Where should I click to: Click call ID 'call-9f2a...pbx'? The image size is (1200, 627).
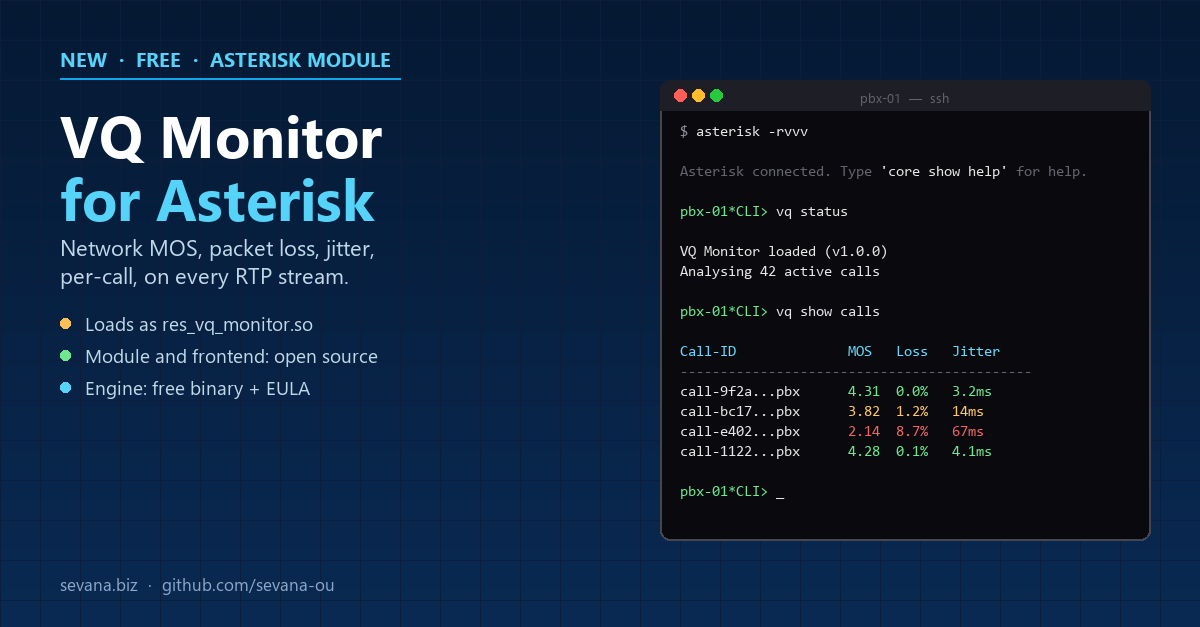(740, 391)
